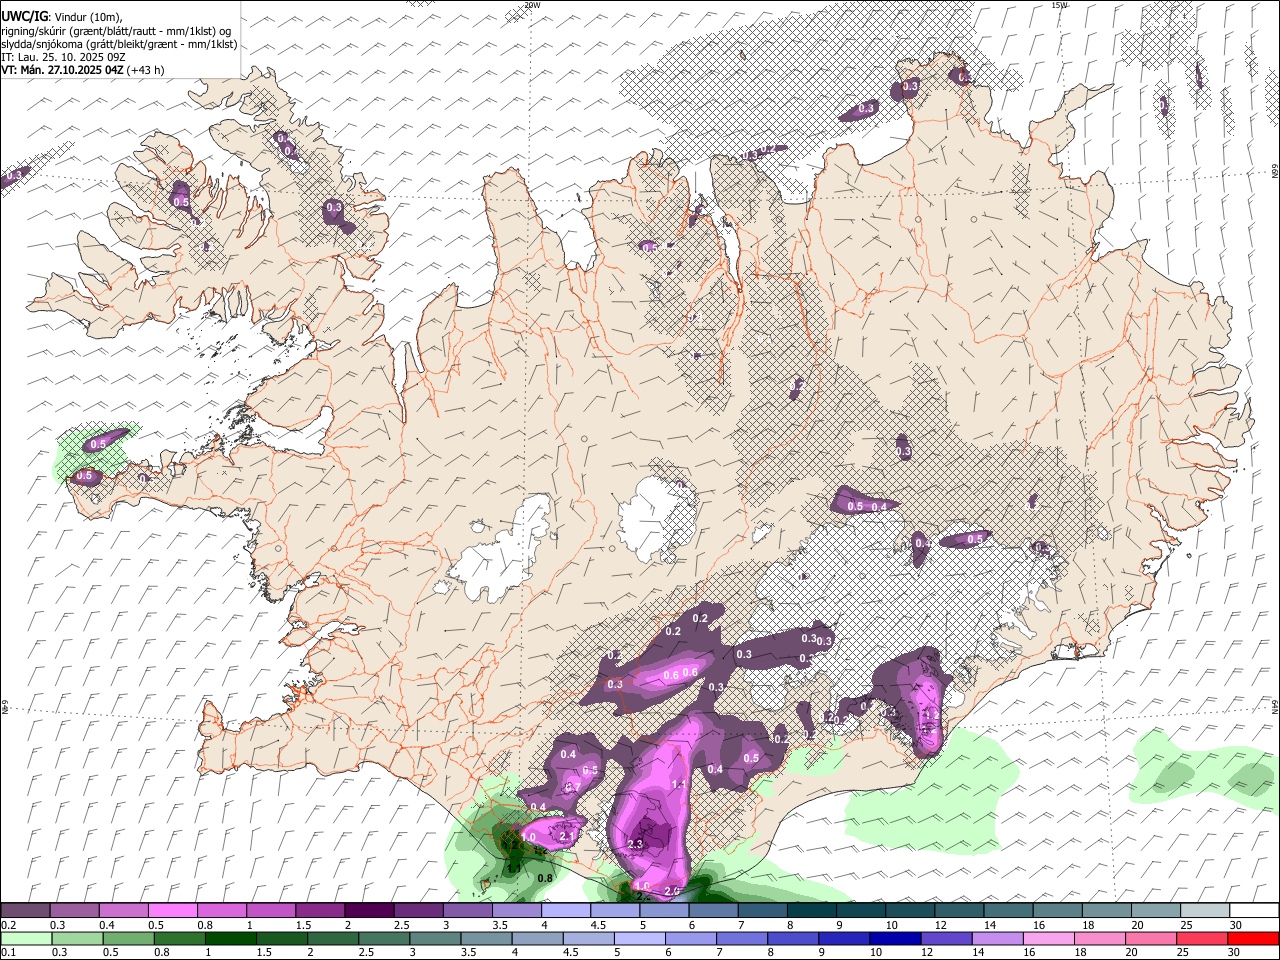Click the "15W" longitude label
The image size is (1280, 960).
(1059, 5)
